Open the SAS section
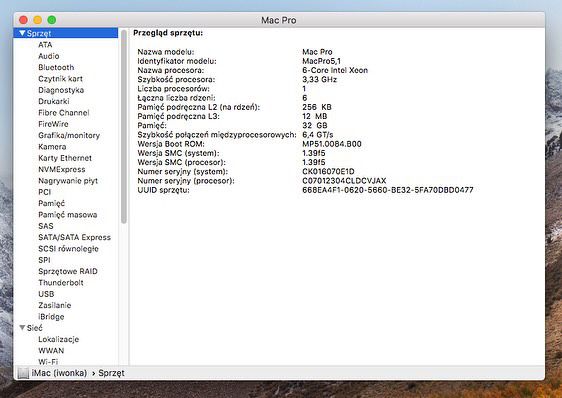This screenshot has width=562, height=398. [x=46, y=226]
